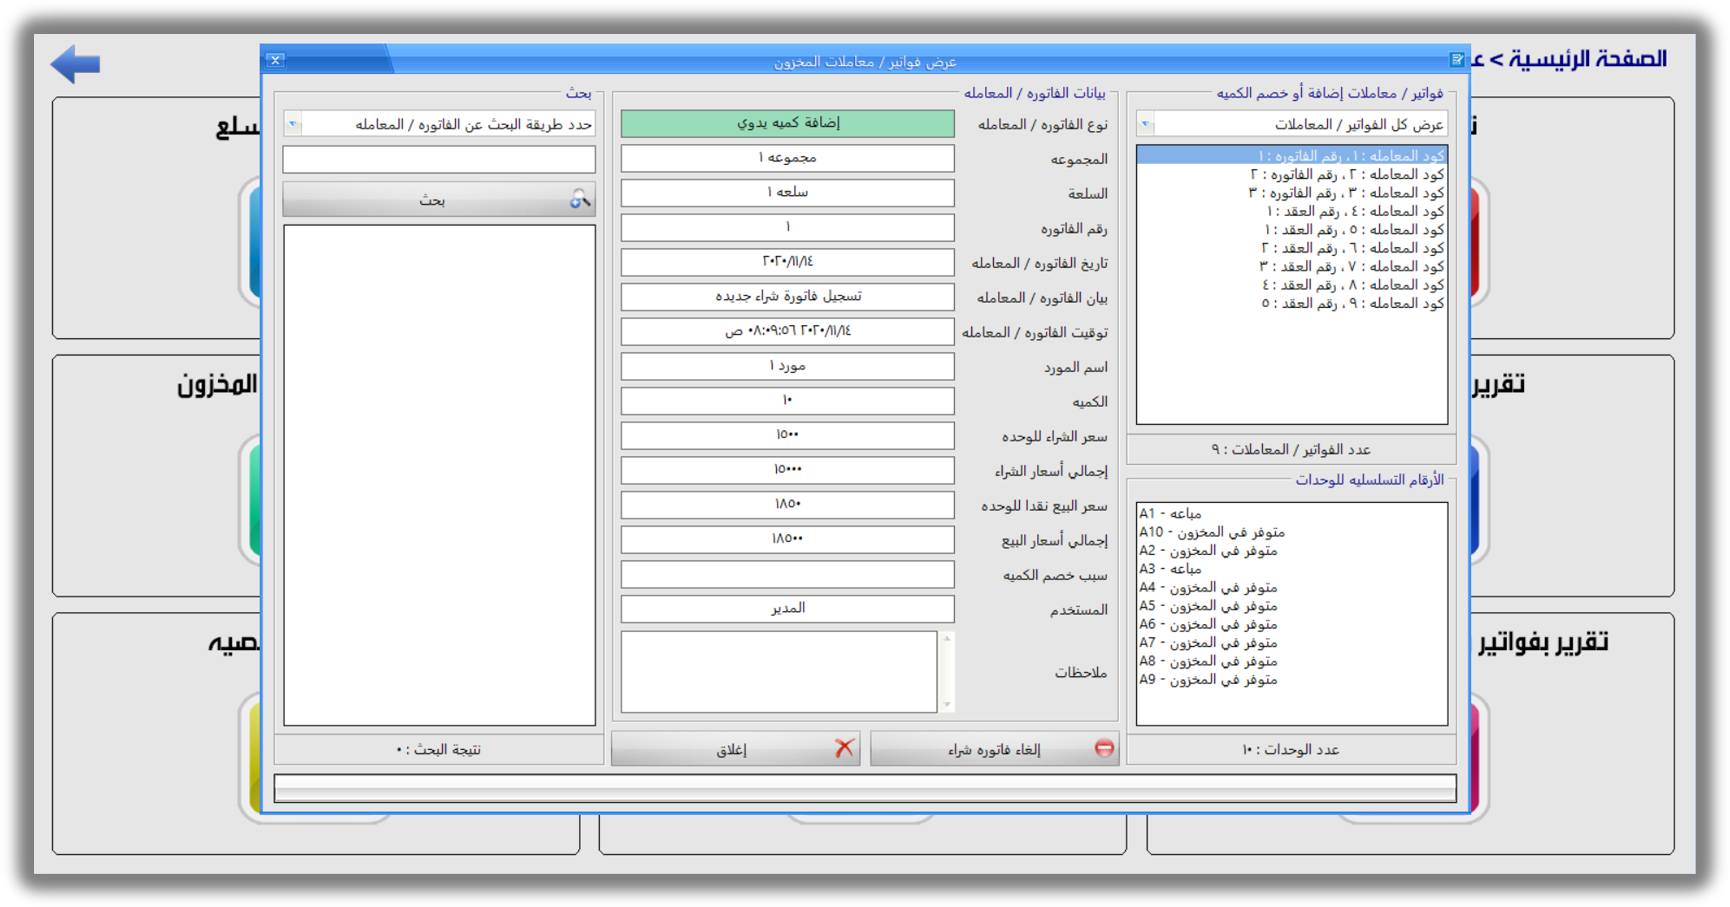
Task: Click the عدد الوحدات : ١٠ count text
Action: point(1292,749)
